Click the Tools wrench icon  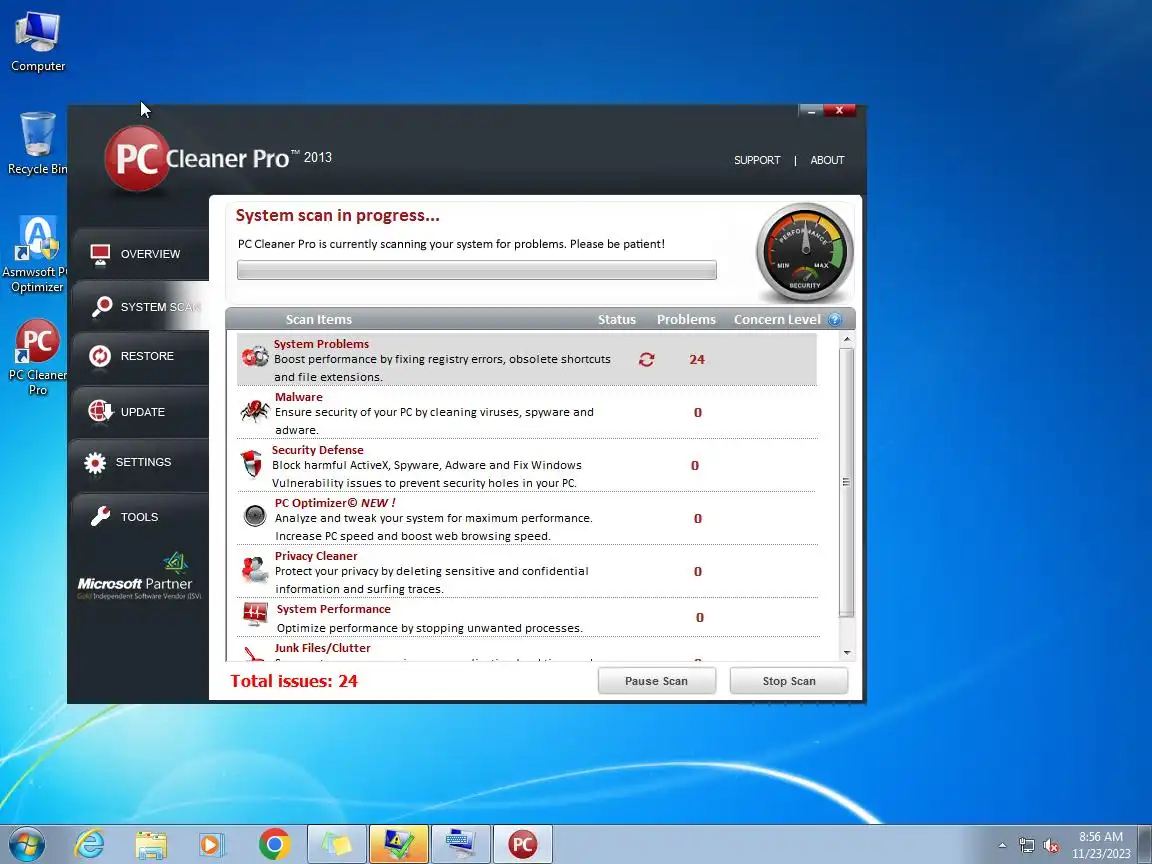tap(101, 516)
